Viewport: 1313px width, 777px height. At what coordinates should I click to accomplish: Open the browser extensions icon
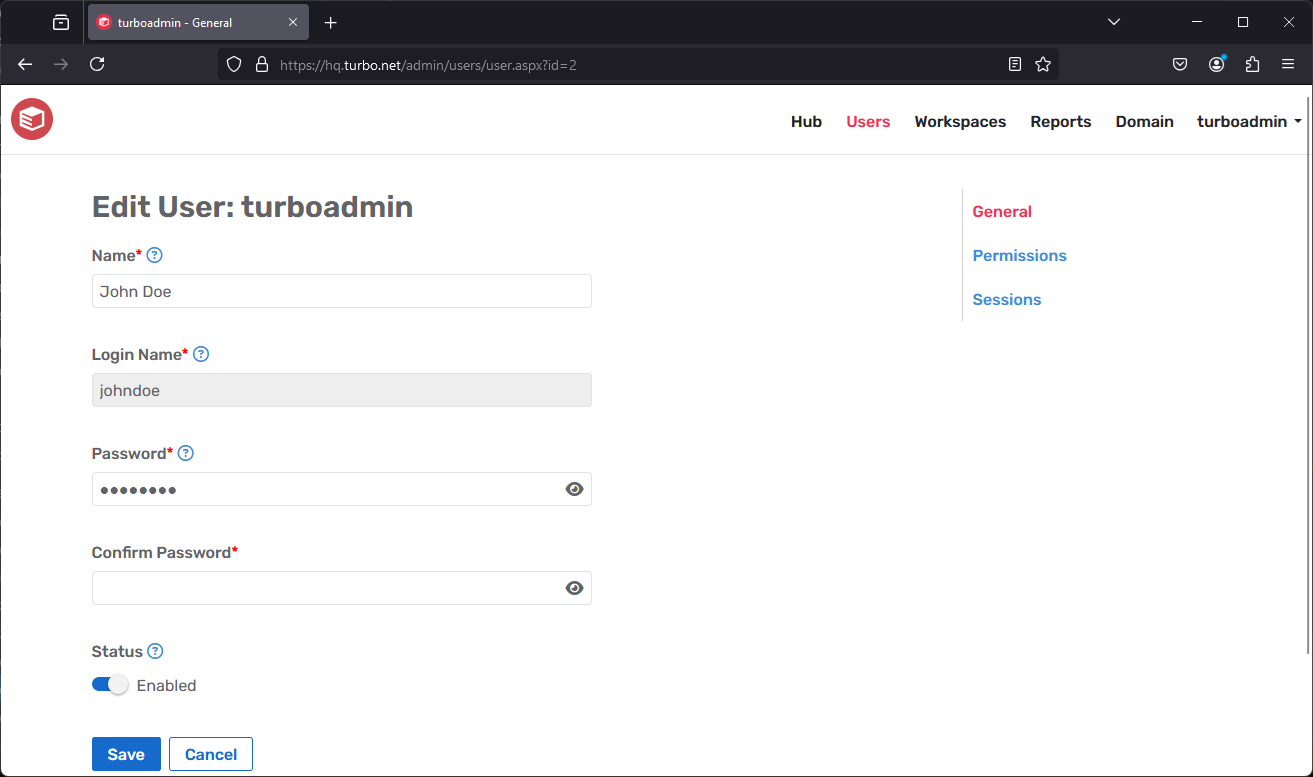pyautogui.click(x=1252, y=64)
